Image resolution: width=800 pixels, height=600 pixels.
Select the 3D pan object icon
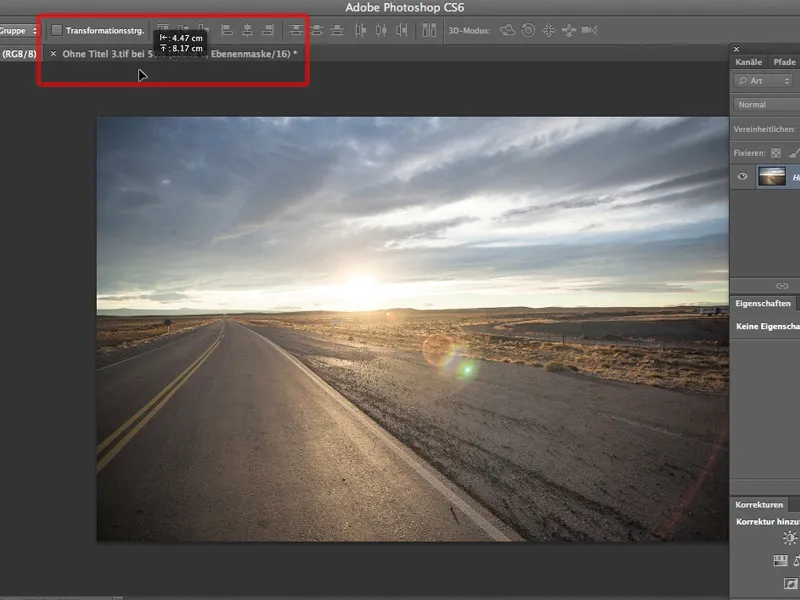[548, 31]
